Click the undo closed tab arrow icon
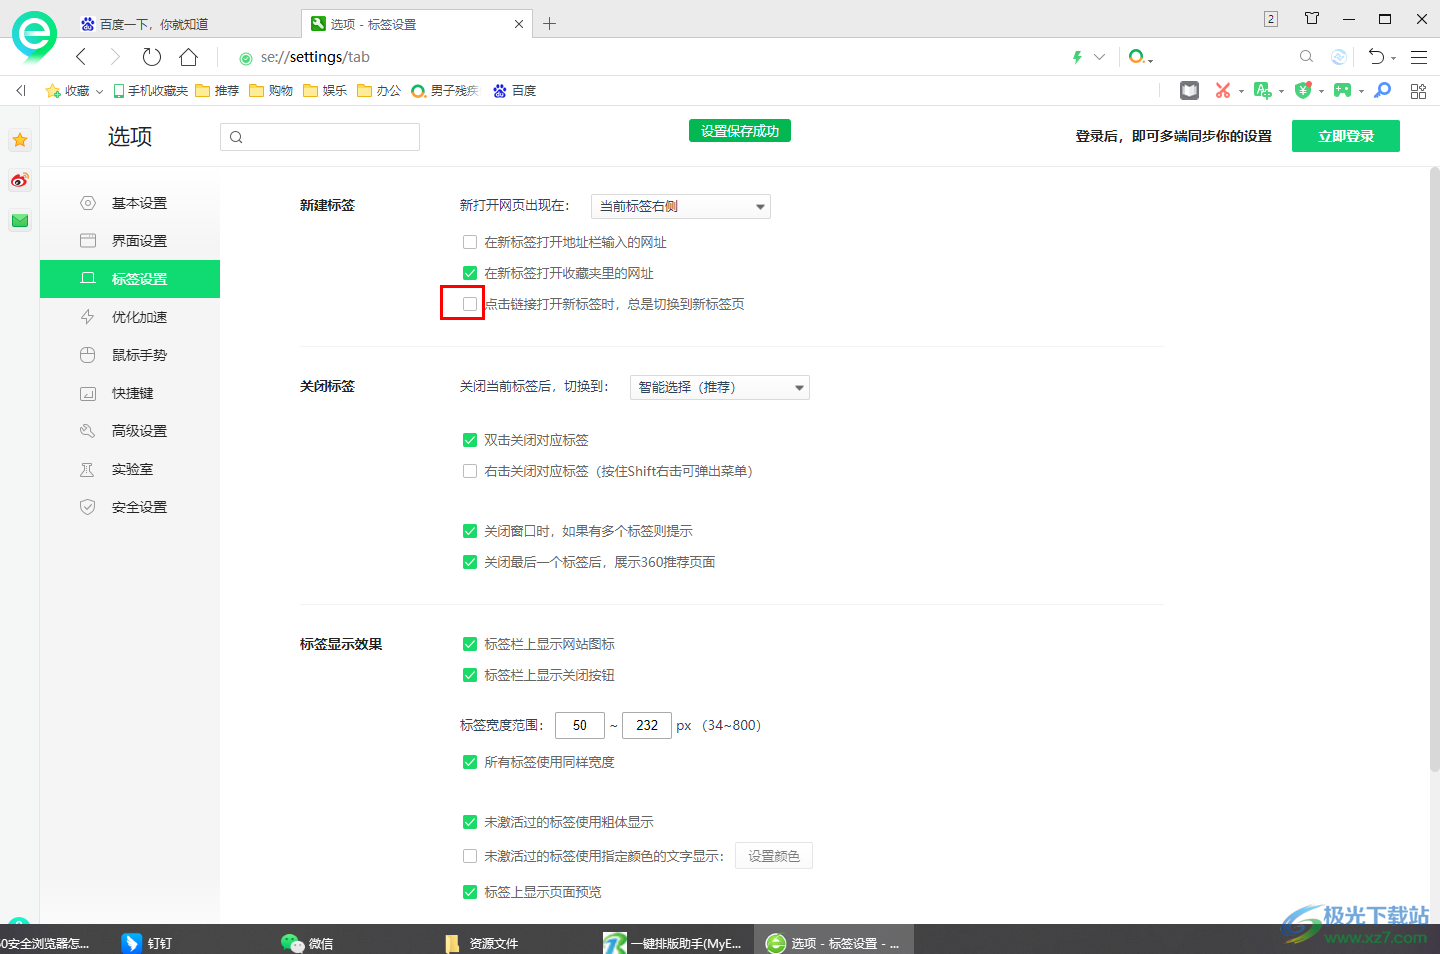Viewport: 1440px width, 954px height. [1376, 57]
